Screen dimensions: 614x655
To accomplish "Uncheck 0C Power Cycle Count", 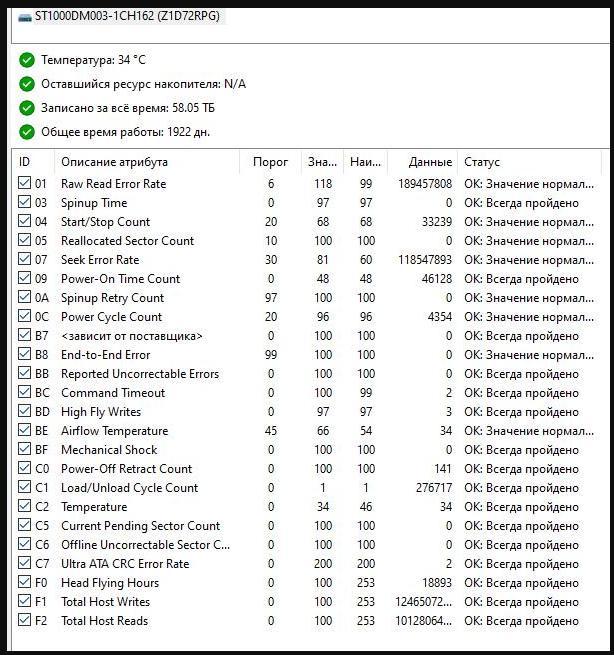I will pos(24,316).
